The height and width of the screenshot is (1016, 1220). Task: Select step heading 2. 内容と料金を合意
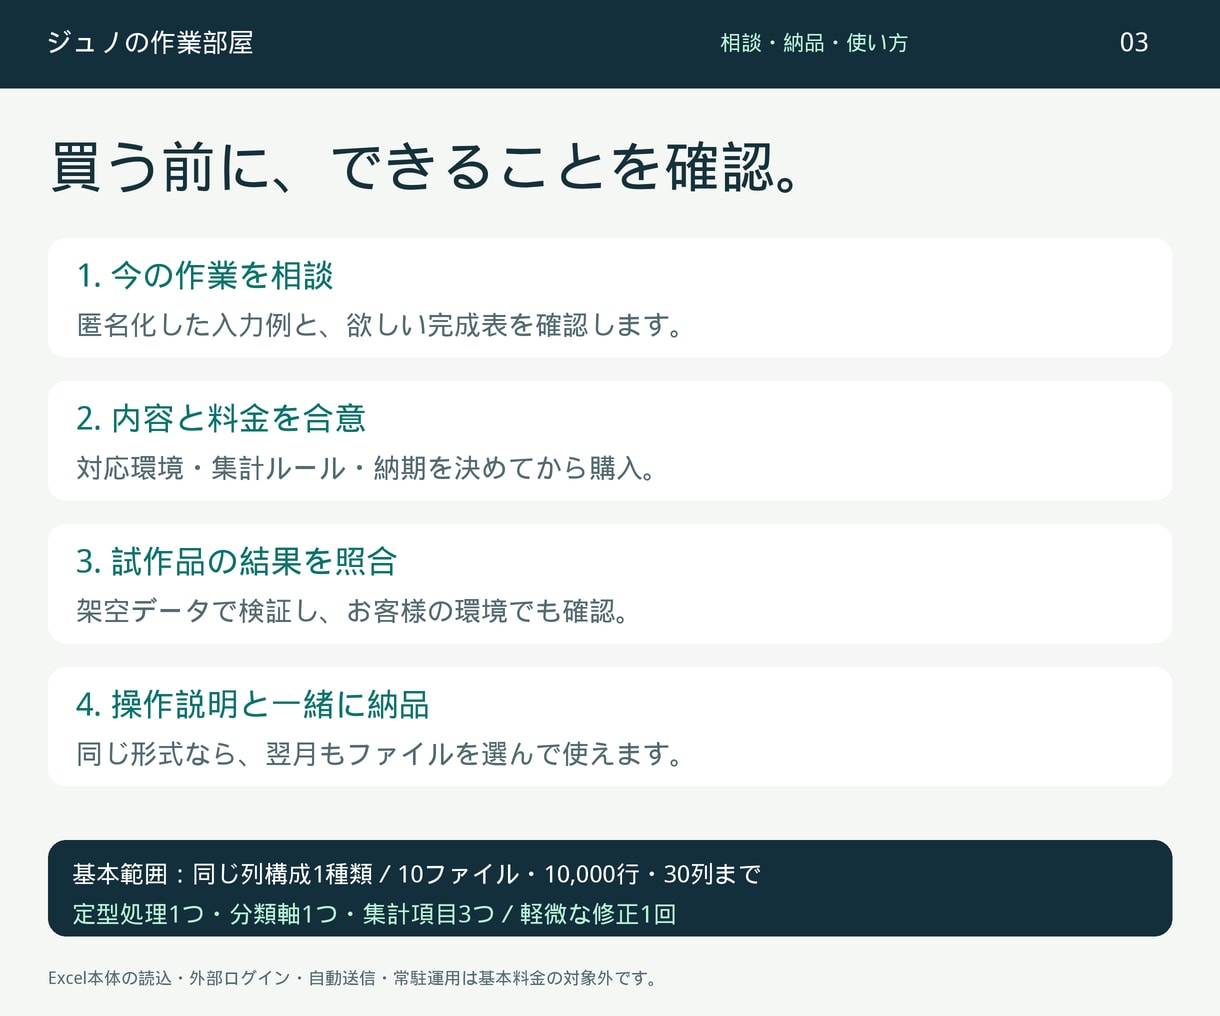coord(221,418)
